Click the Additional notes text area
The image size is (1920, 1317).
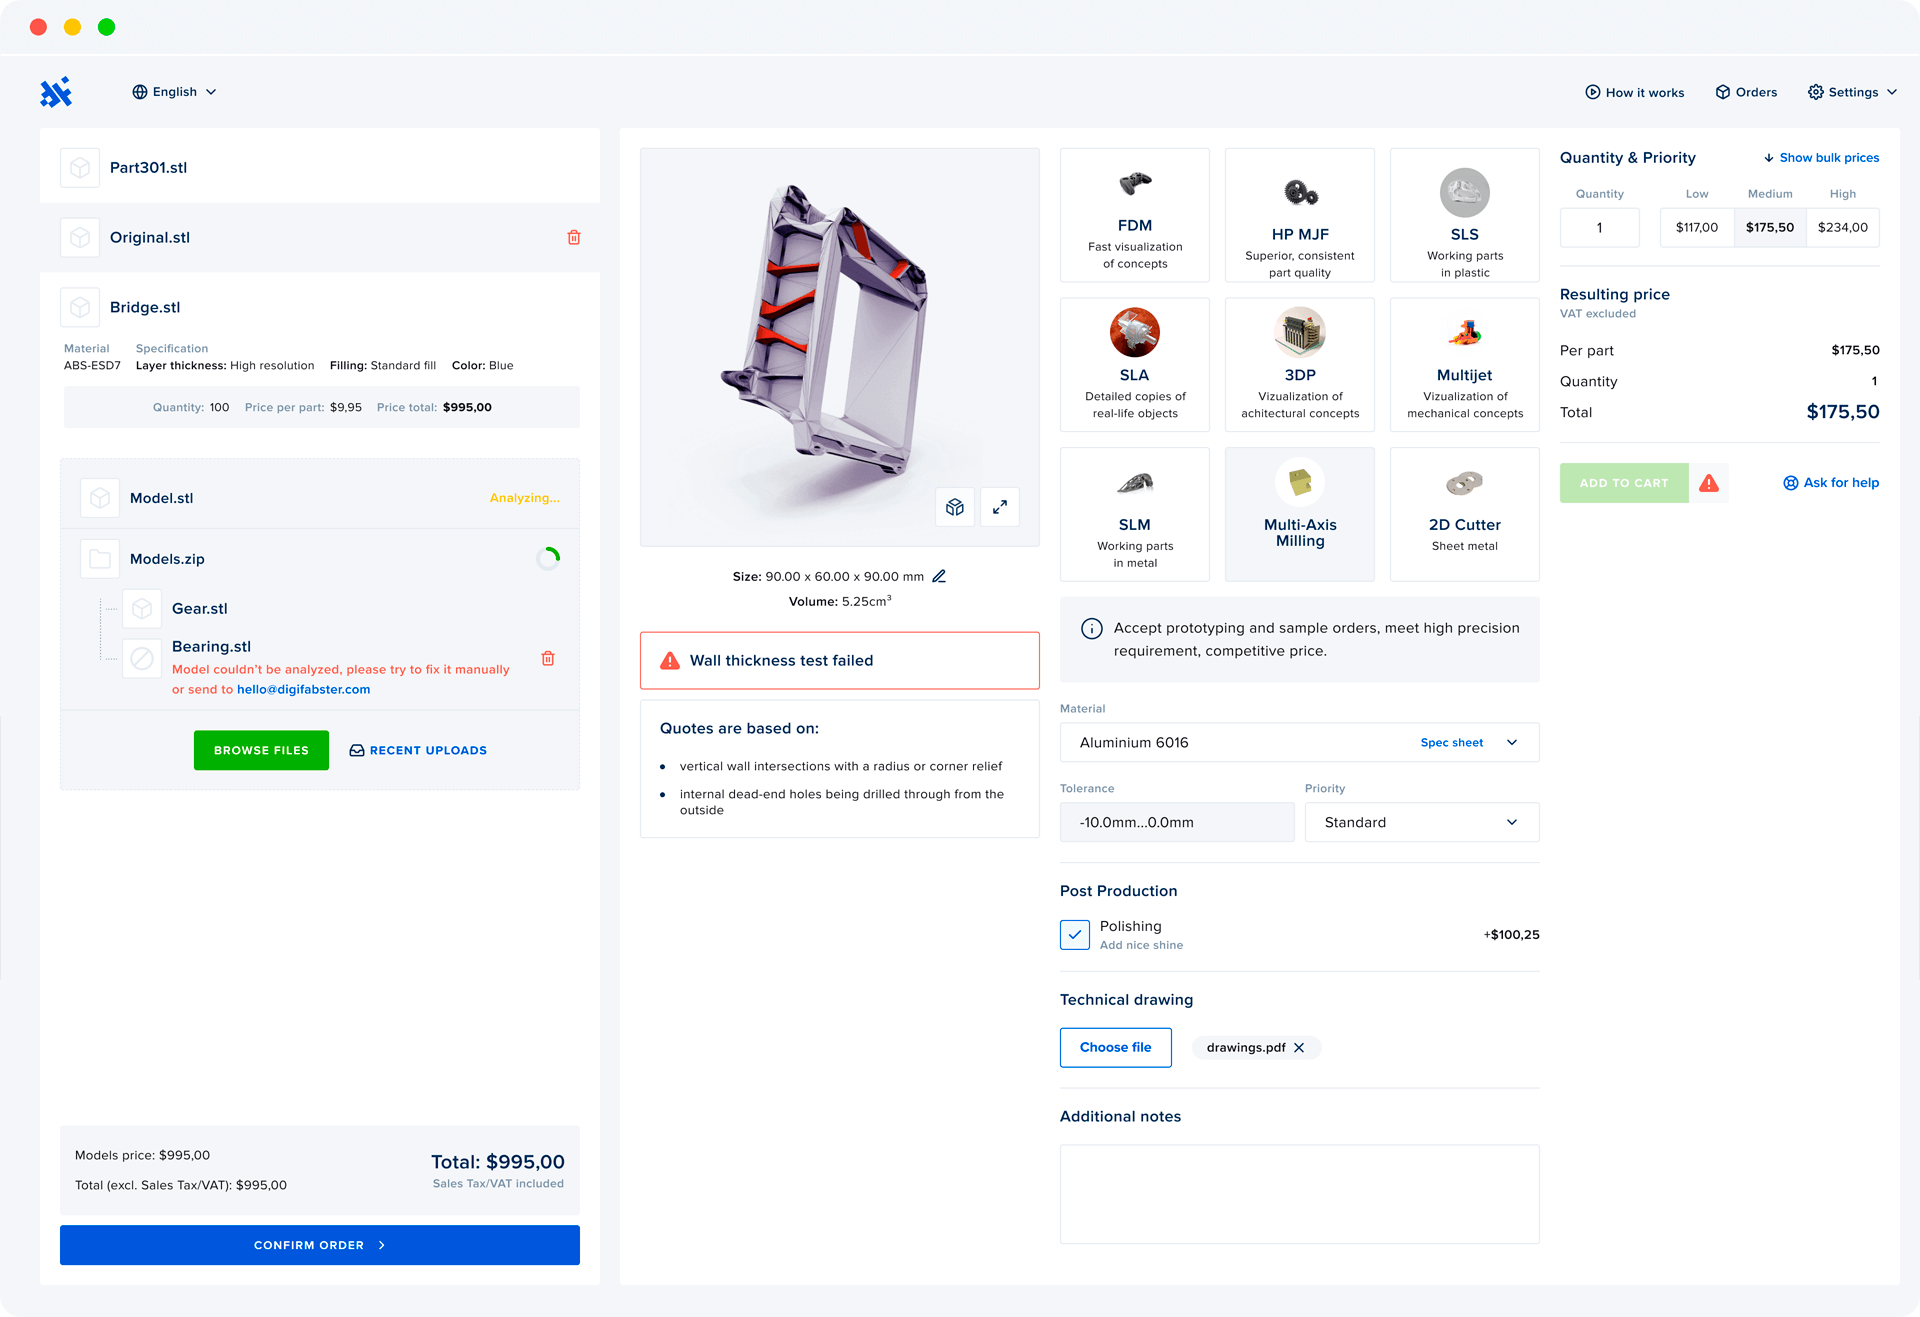point(1299,1193)
